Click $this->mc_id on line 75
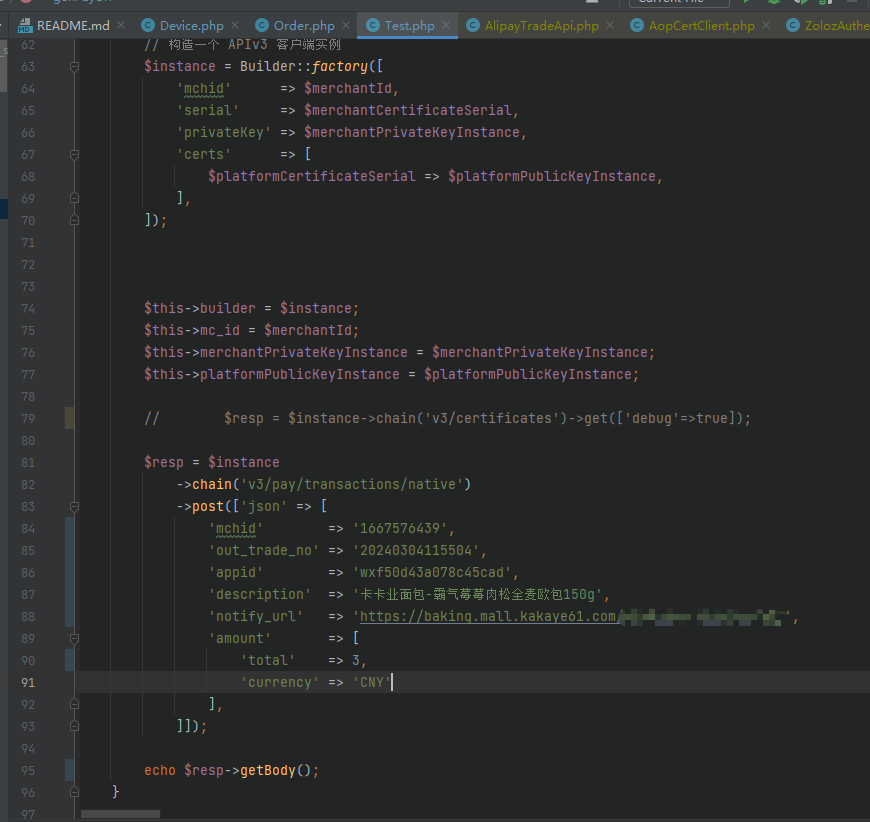The image size is (870, 822). click(x=192, y=330)
